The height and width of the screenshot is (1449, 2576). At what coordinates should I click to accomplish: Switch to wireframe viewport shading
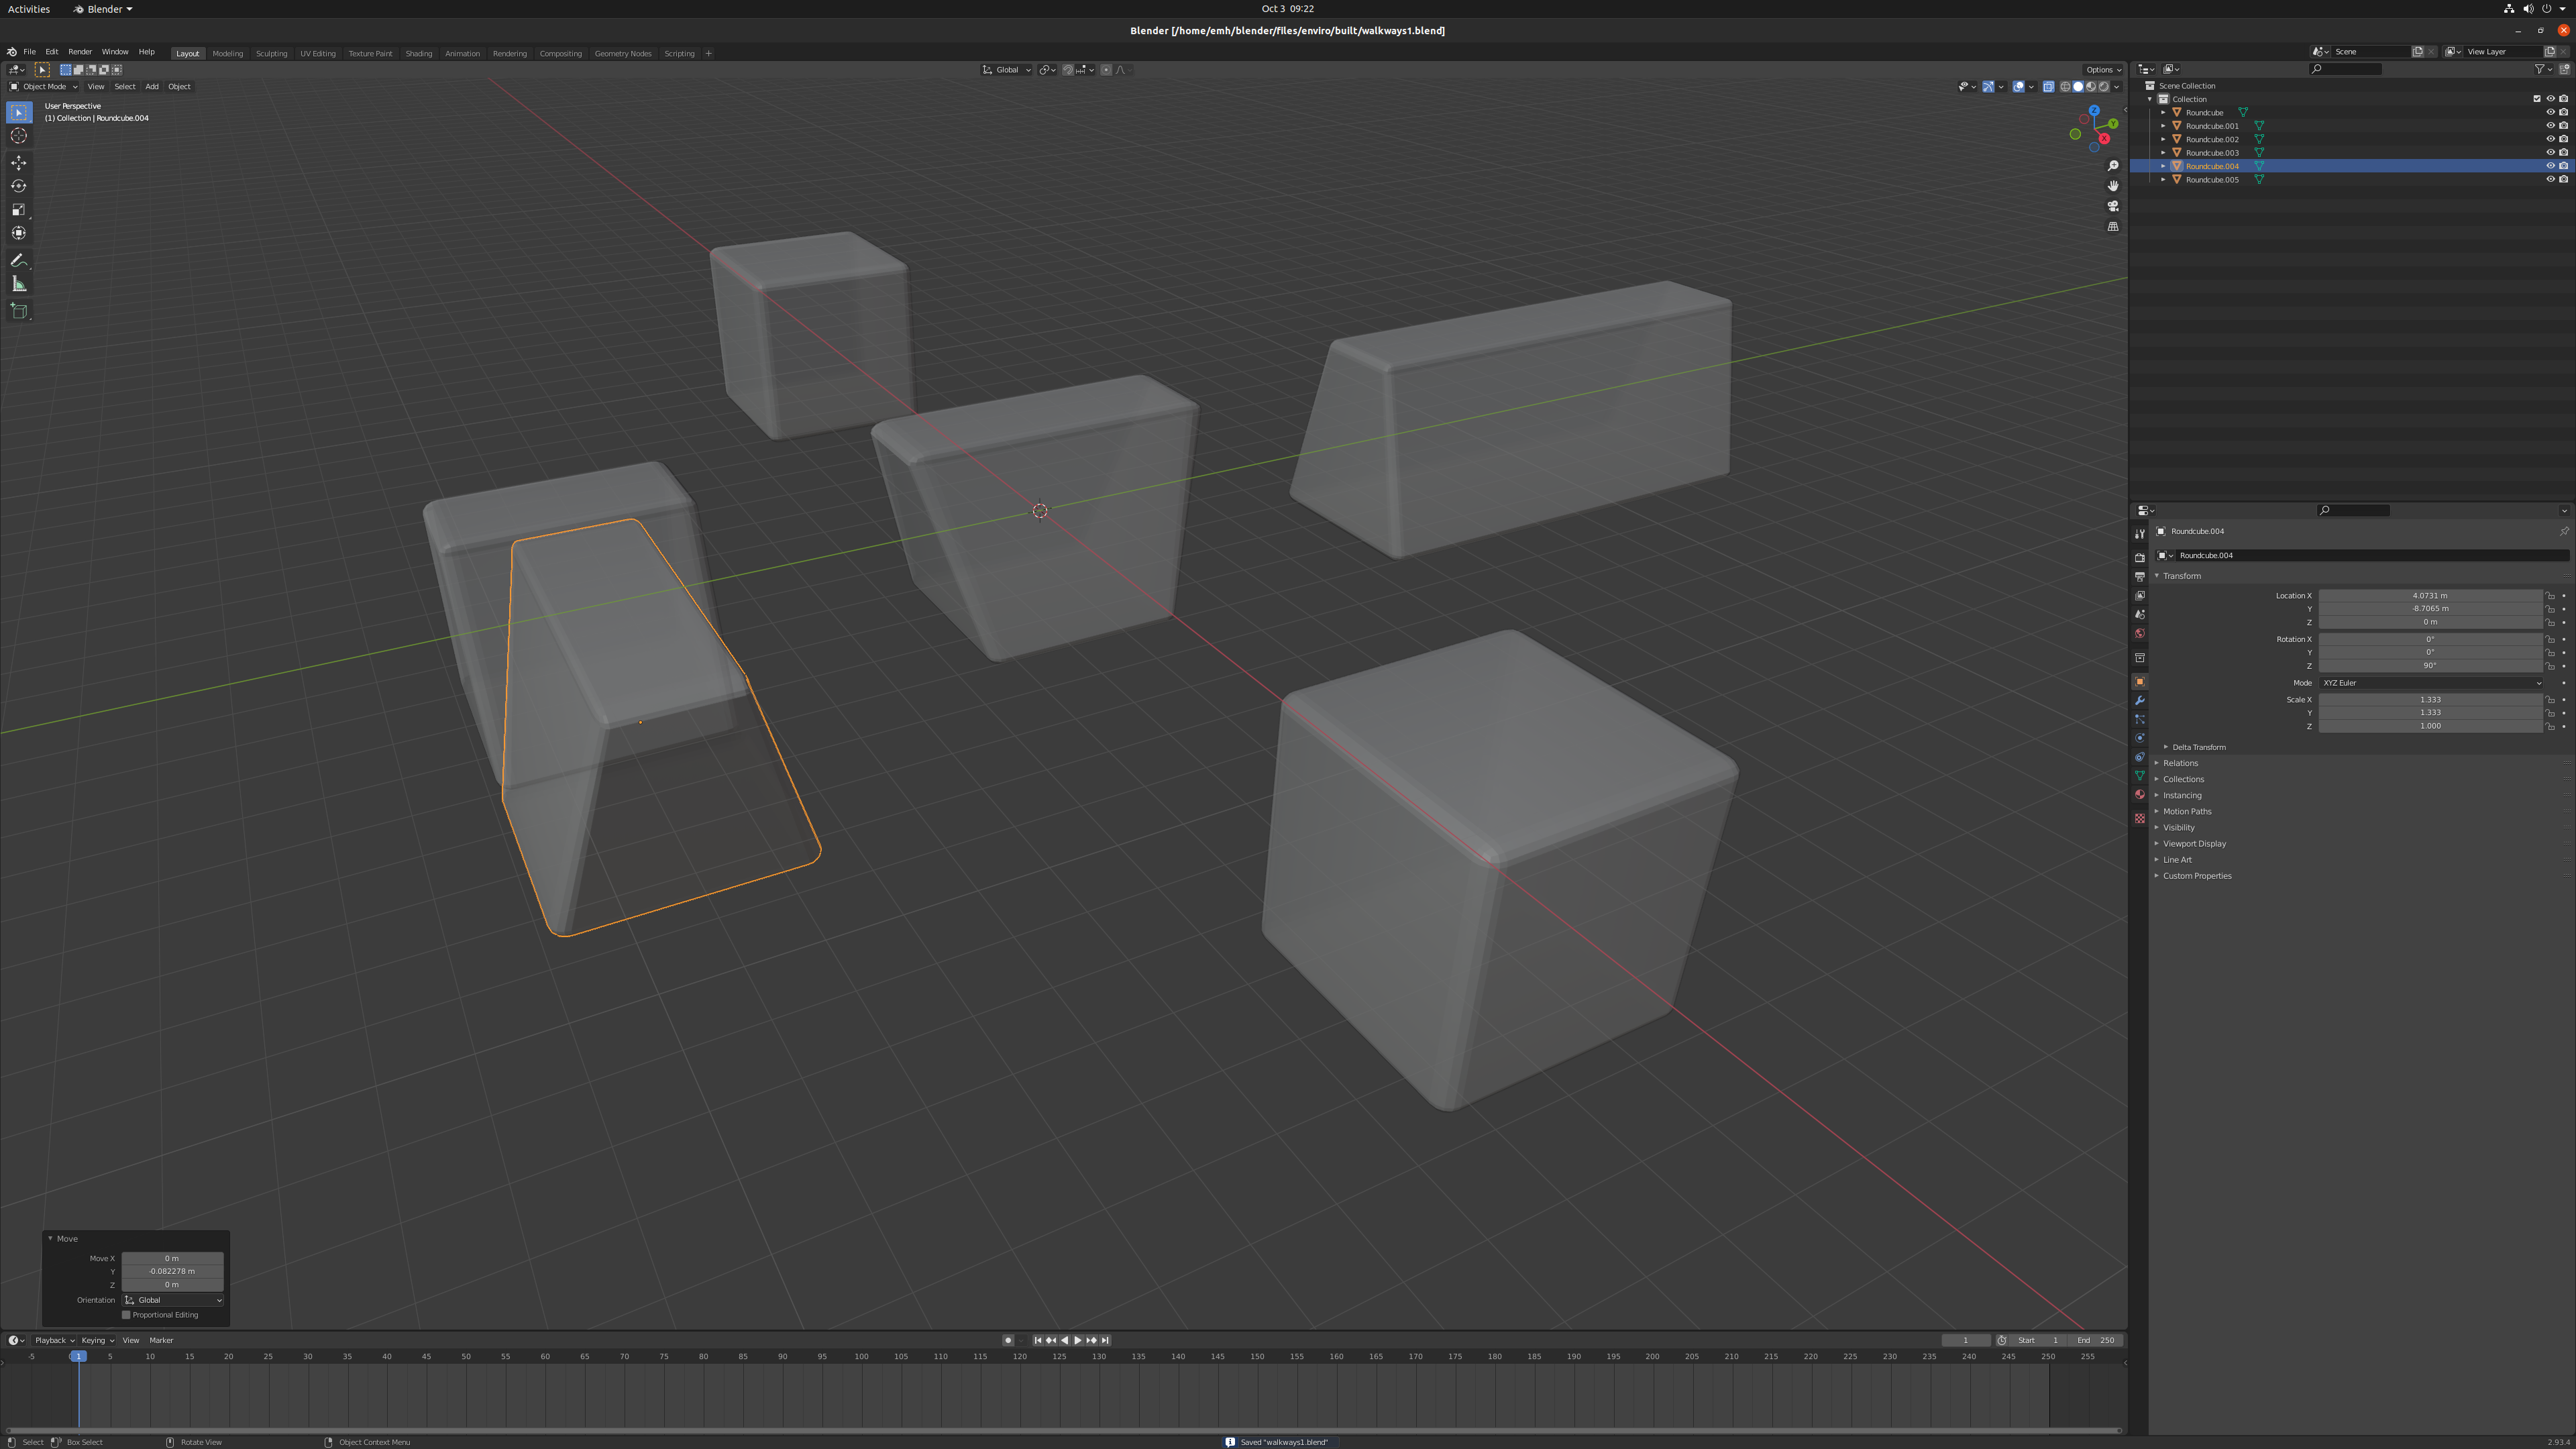tap(2065, 87)
